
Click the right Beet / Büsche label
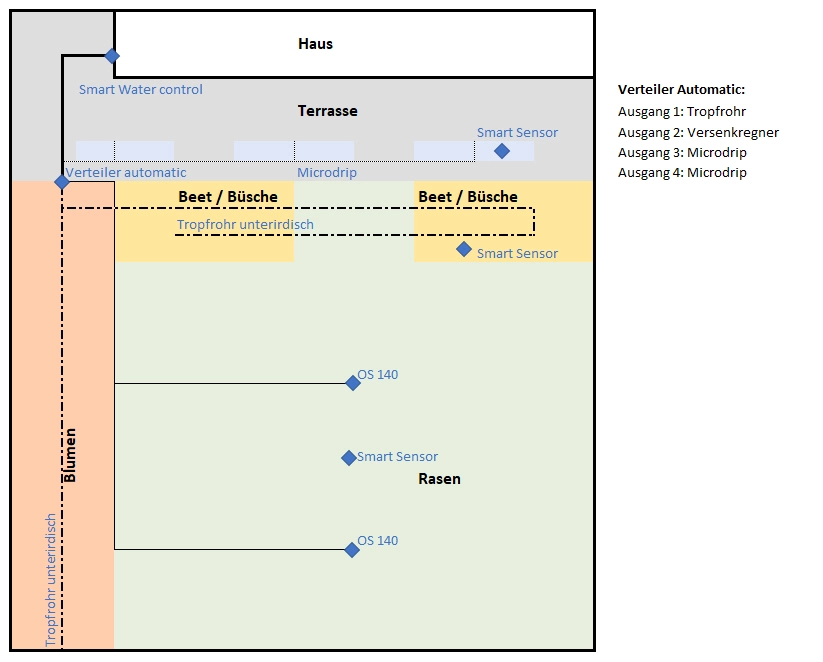tap(468, 197)
